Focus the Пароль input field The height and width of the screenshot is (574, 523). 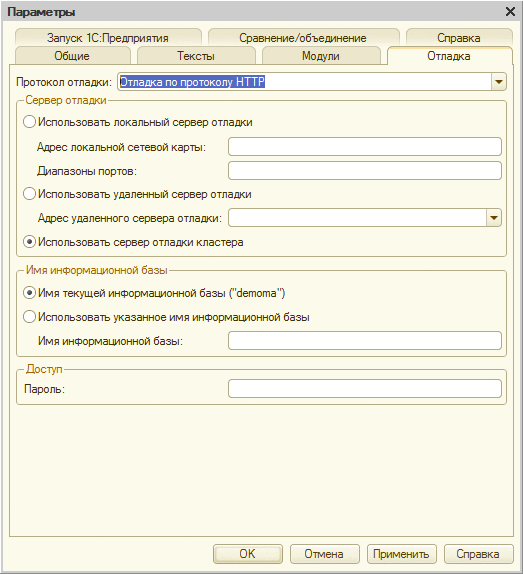click(x=365, y=388)
